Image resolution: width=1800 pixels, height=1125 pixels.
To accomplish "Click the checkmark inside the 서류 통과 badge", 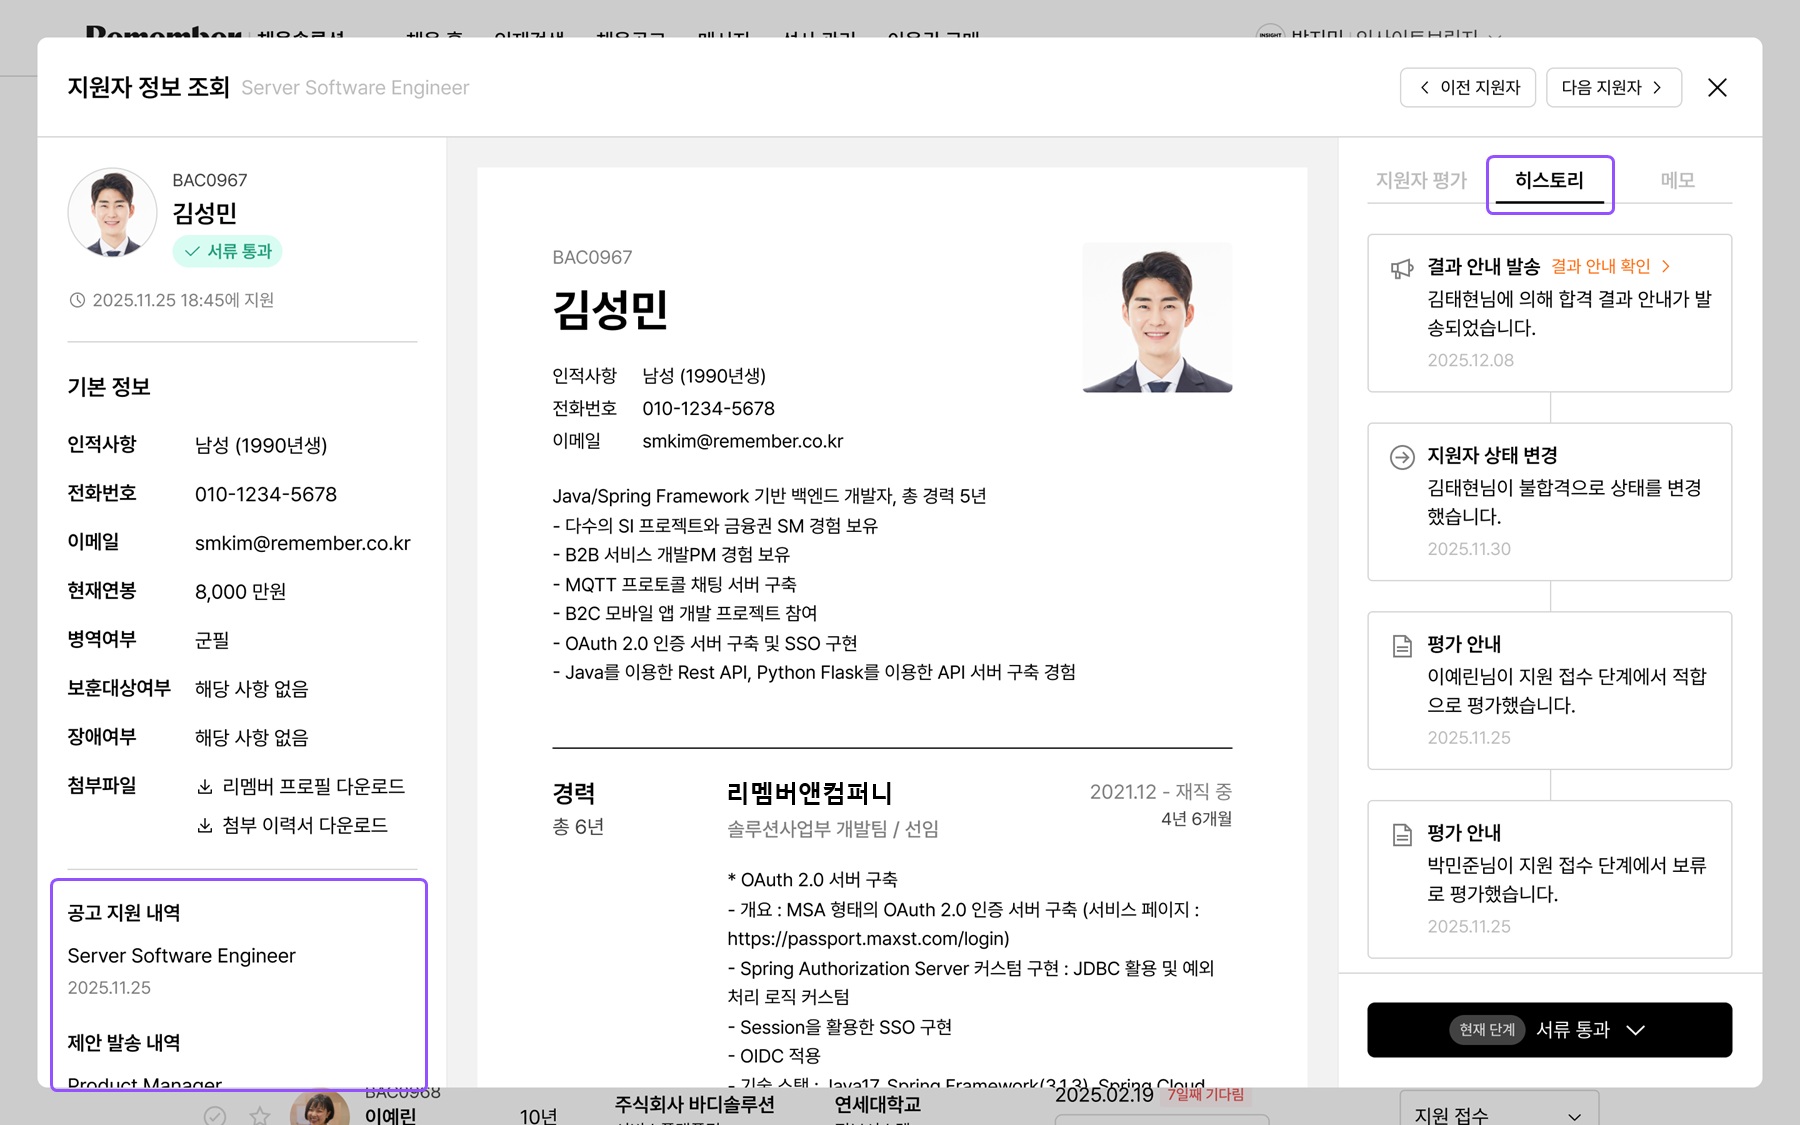I will [x=193, y=252].
